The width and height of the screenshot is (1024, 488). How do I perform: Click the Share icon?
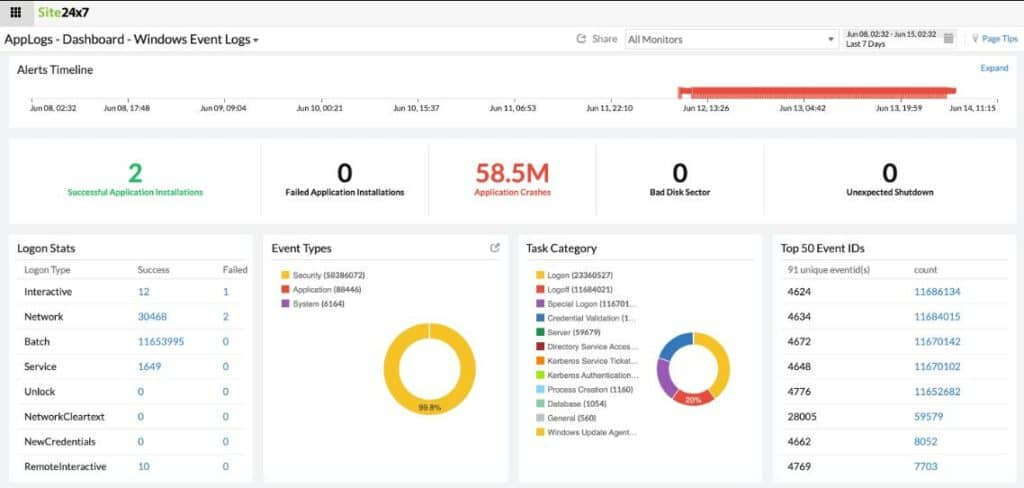pyautogui.click(x=581, y=39)
